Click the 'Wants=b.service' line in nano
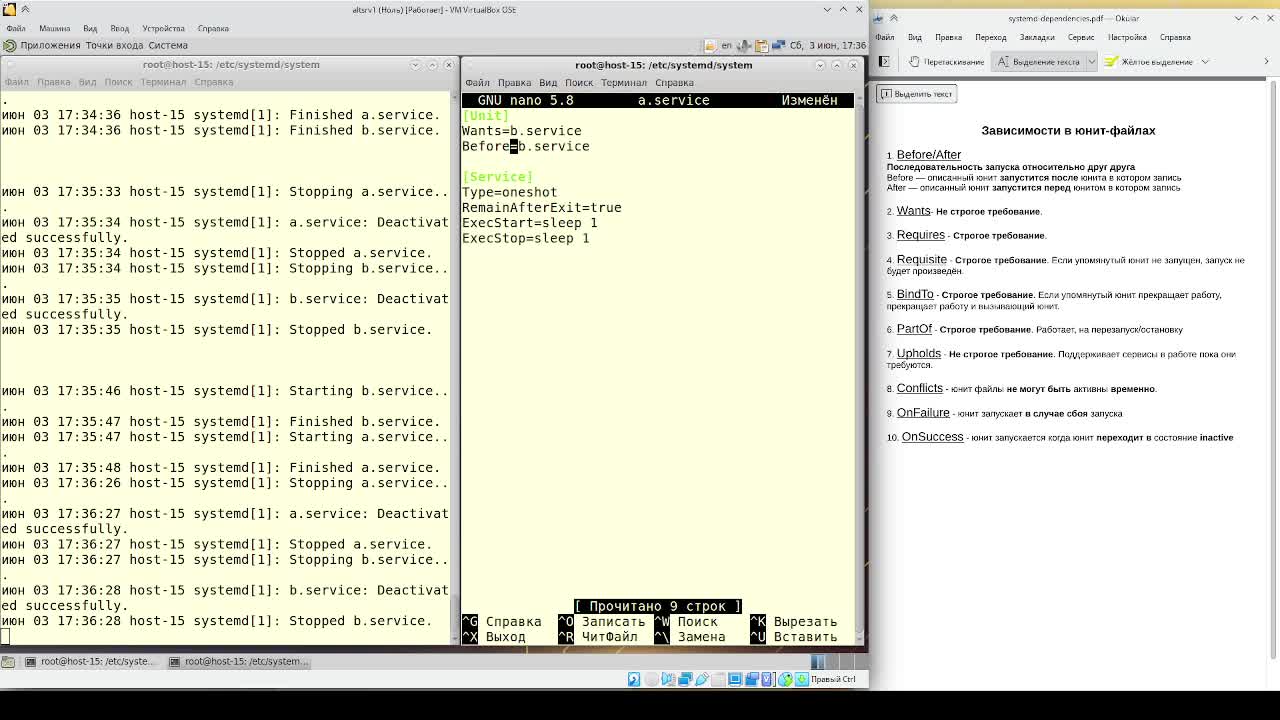 coord(521,131)
